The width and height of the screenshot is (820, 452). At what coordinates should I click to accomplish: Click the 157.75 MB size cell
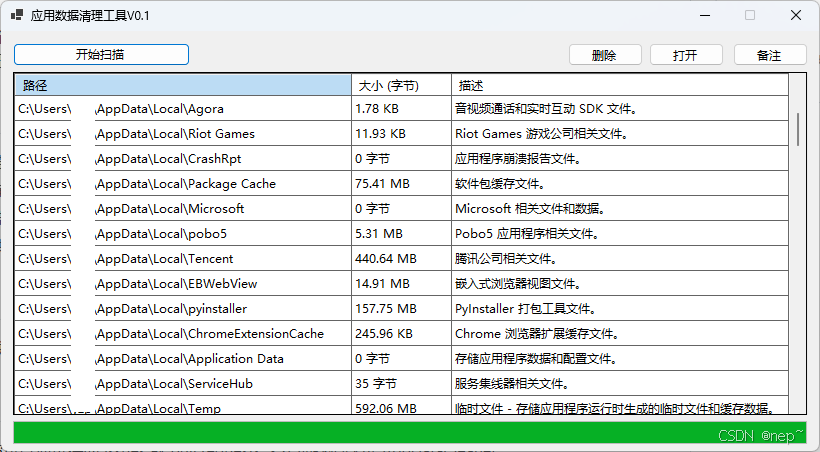click(x=402, y=309)
